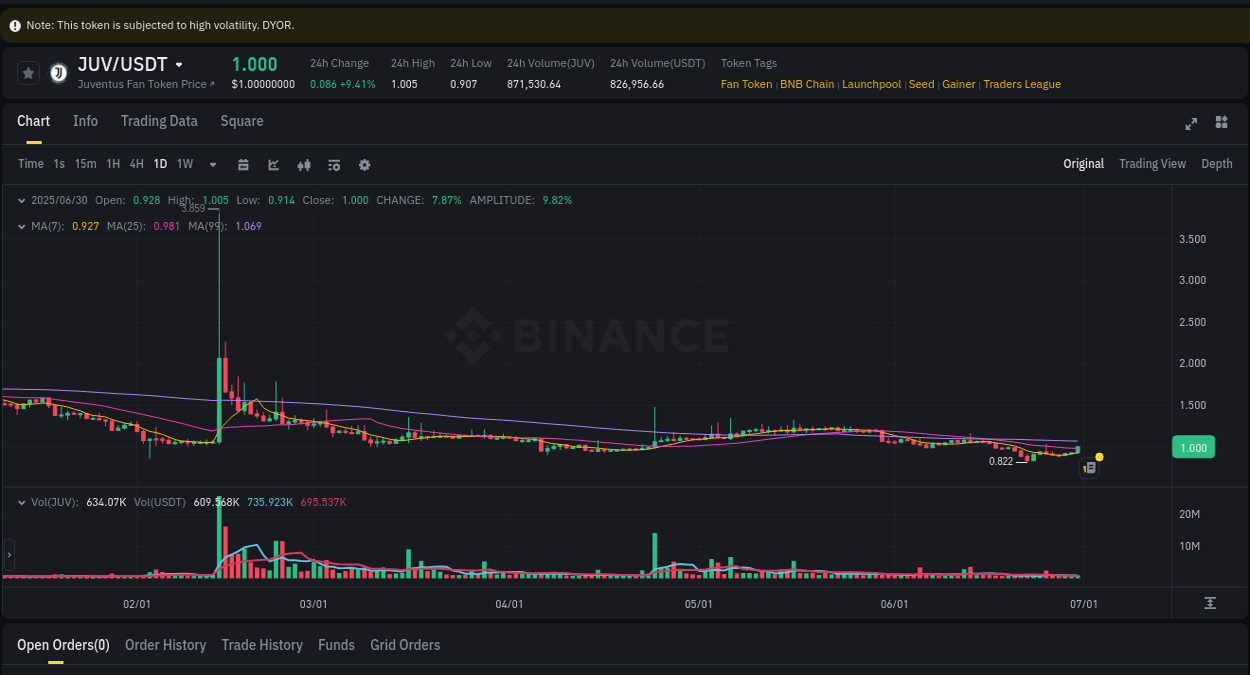Collapse the Vol(JUV) volume indicator row
The height and width of the screenshot is (675, 1250).
click(x=20, y=502)
